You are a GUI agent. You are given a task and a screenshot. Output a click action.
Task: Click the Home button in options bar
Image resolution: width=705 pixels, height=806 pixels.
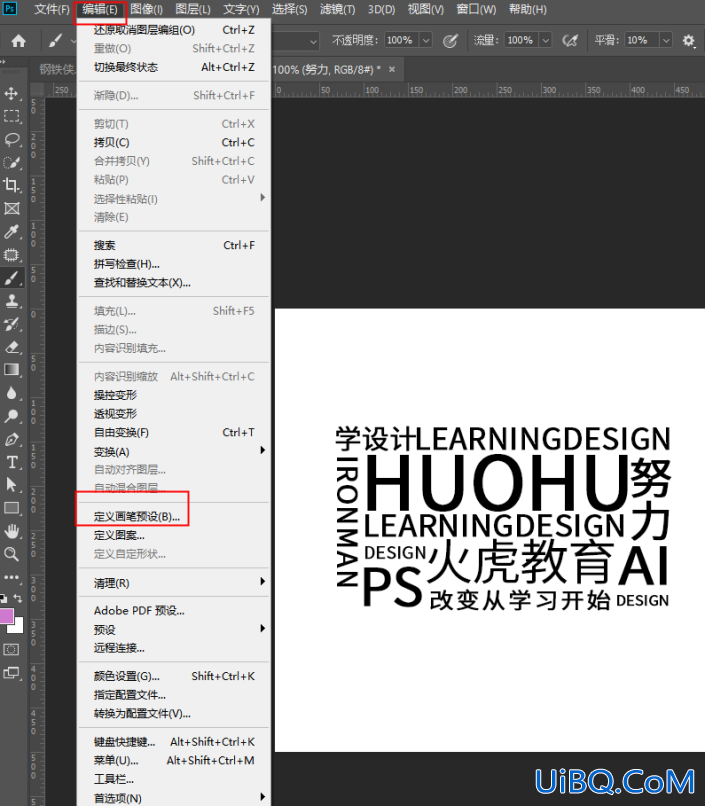tap(18, 41)
